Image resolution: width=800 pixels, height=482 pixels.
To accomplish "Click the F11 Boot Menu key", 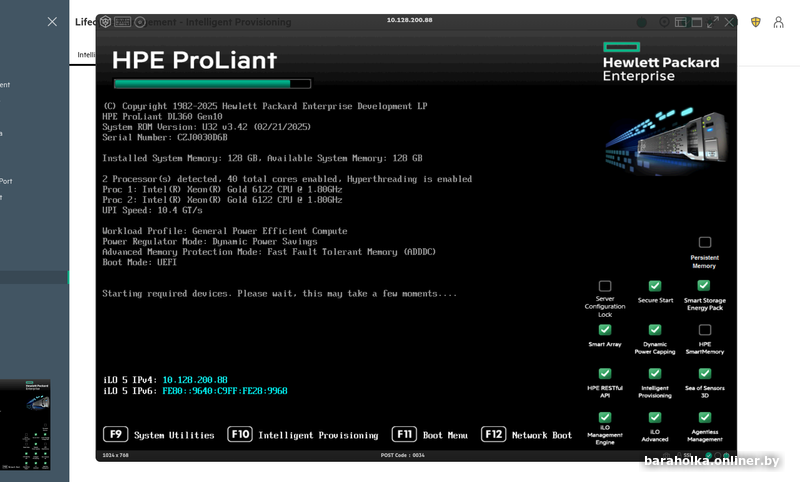I will coord(430,435).
